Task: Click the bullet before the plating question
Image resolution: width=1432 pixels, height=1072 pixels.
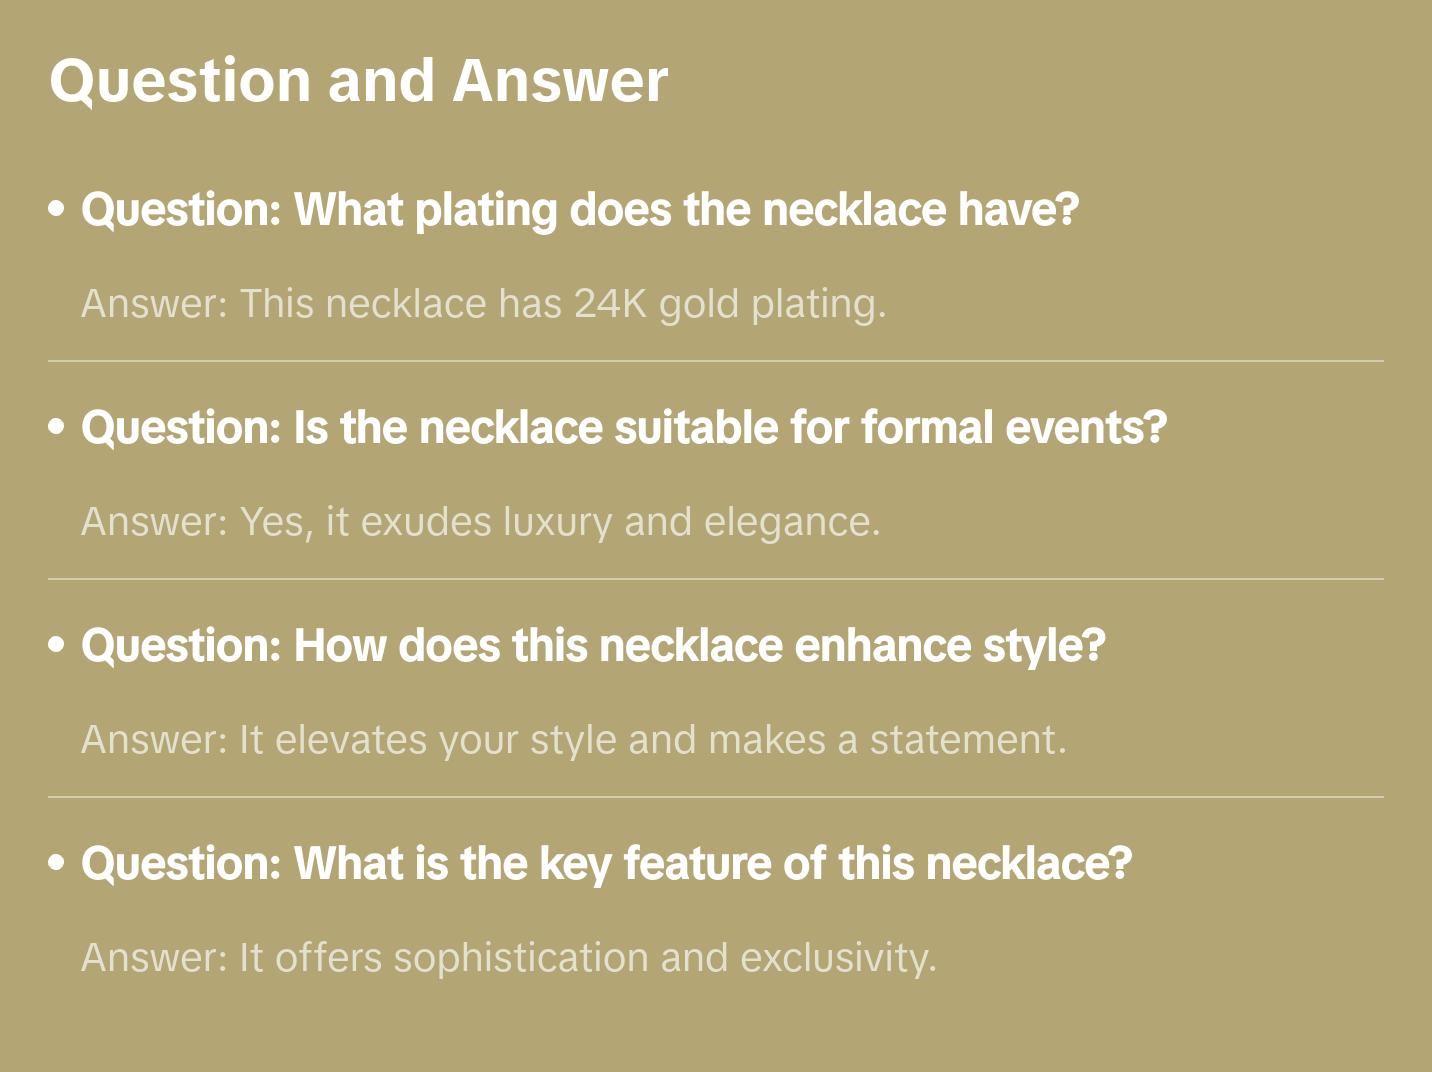Action: tap(57, 210)
